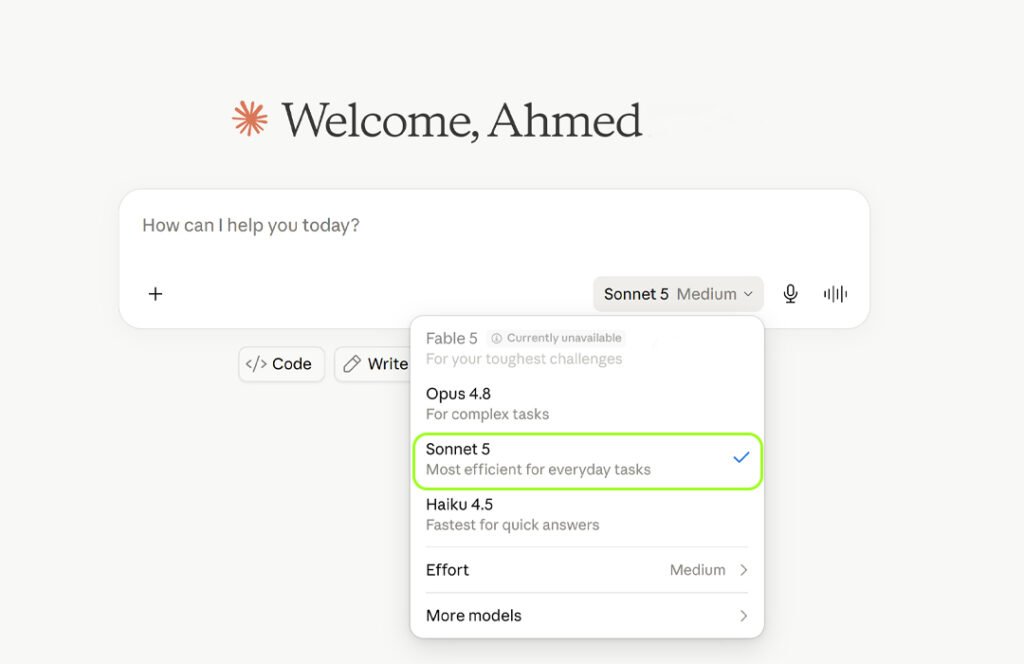Expand the Effort submenu chevron
Image resolution: width=1024 pixels, height=664 pixels.
click(744, 570)
